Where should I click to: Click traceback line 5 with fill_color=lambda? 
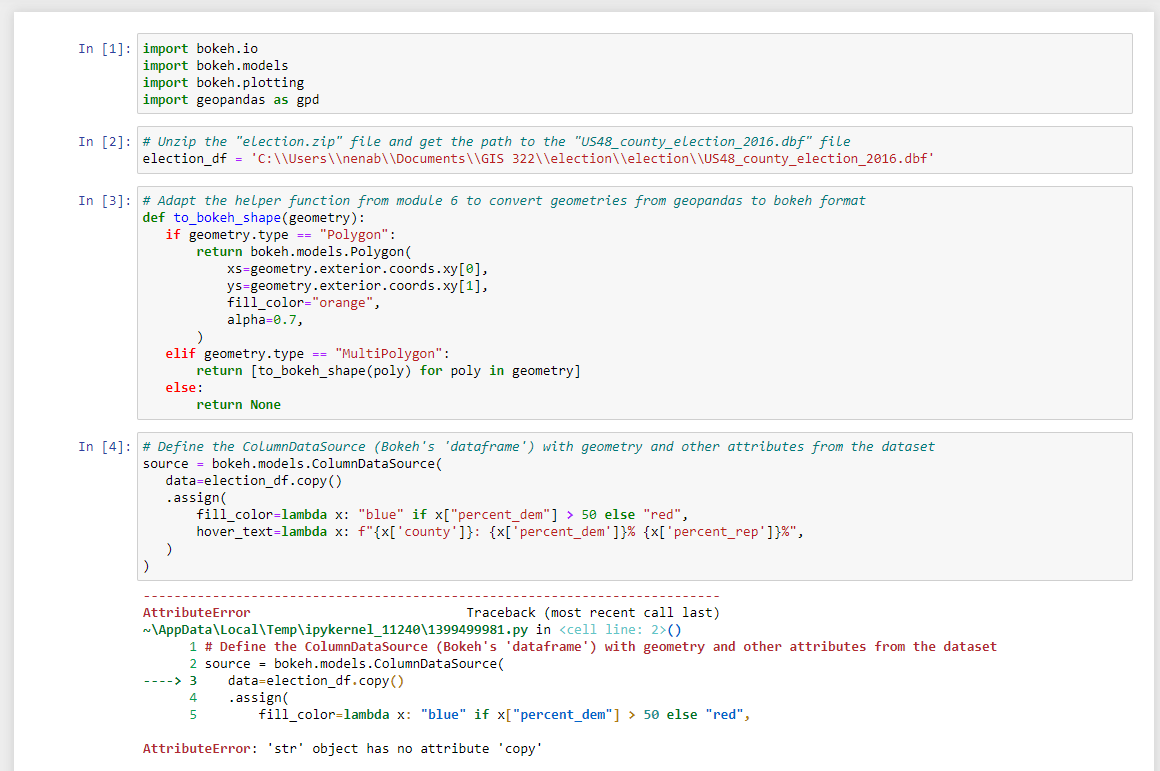tap(470, 716)
